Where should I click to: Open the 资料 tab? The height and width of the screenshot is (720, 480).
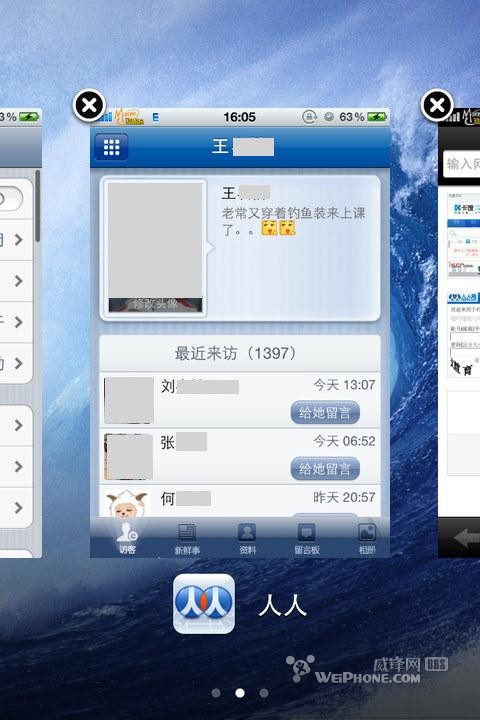[x=247, y=539]
